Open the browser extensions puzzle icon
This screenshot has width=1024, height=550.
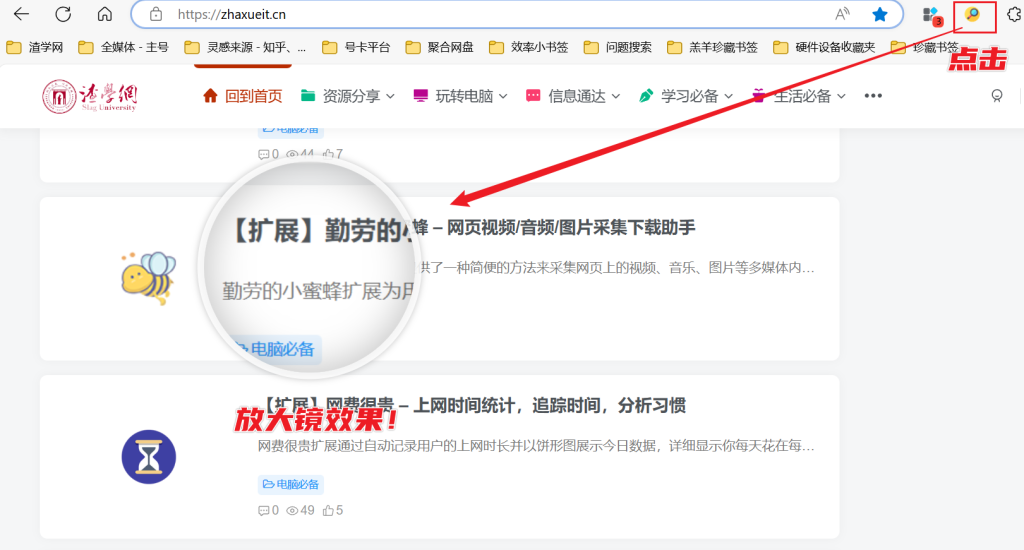pos(1014,14)
